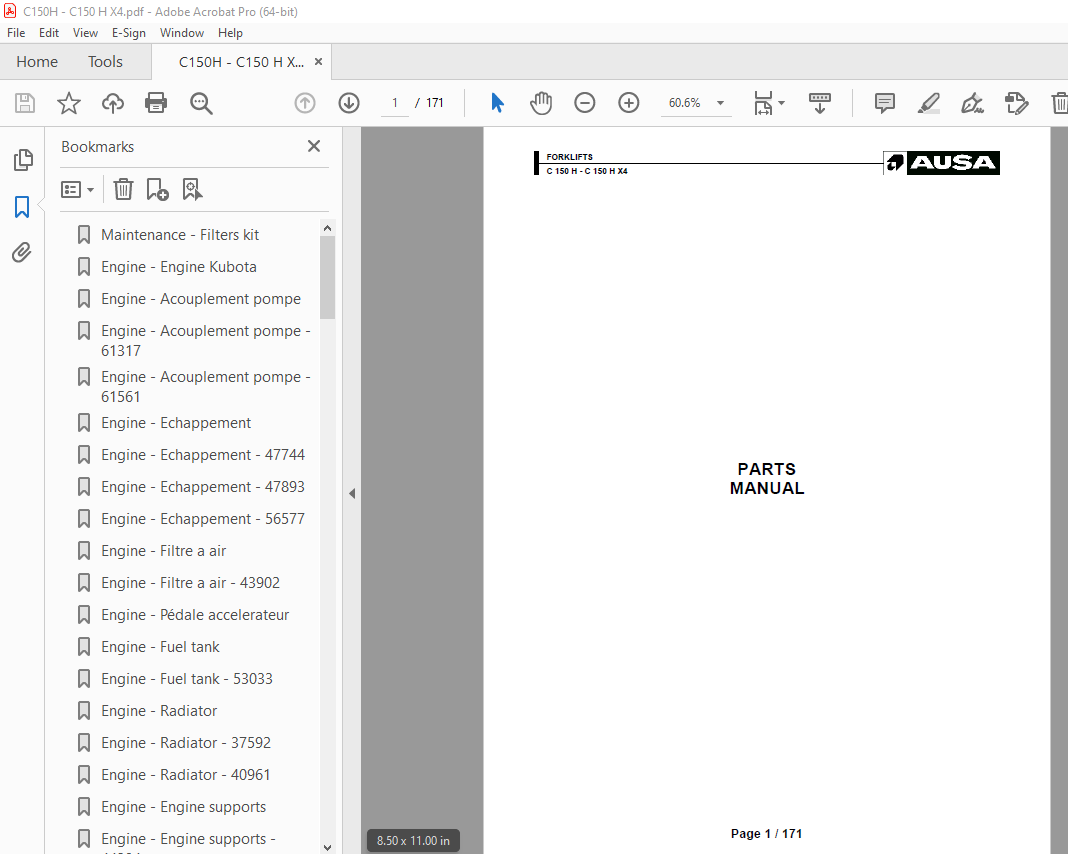Delete selected bookmark trash icon
Image resolution: width=1068 pixels, height=854 pixels.
click(x=123, y=189)
